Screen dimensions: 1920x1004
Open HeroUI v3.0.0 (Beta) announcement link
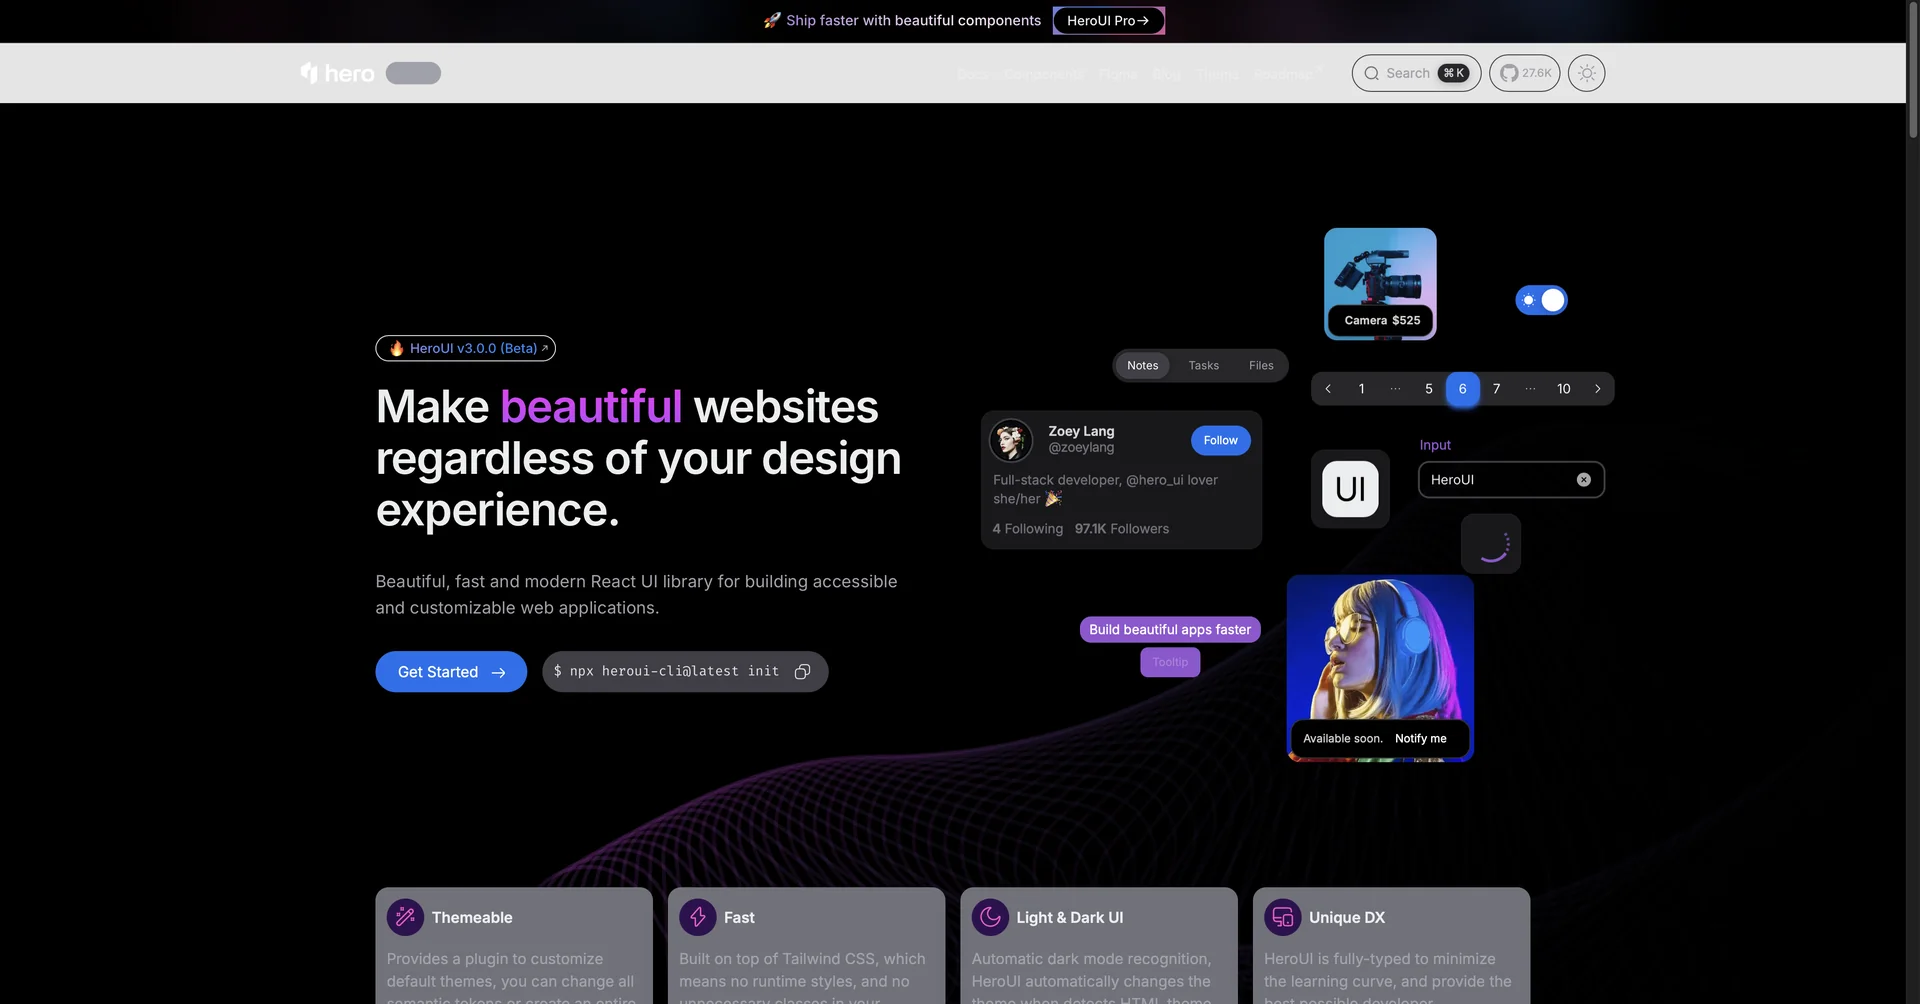(466, 348)
